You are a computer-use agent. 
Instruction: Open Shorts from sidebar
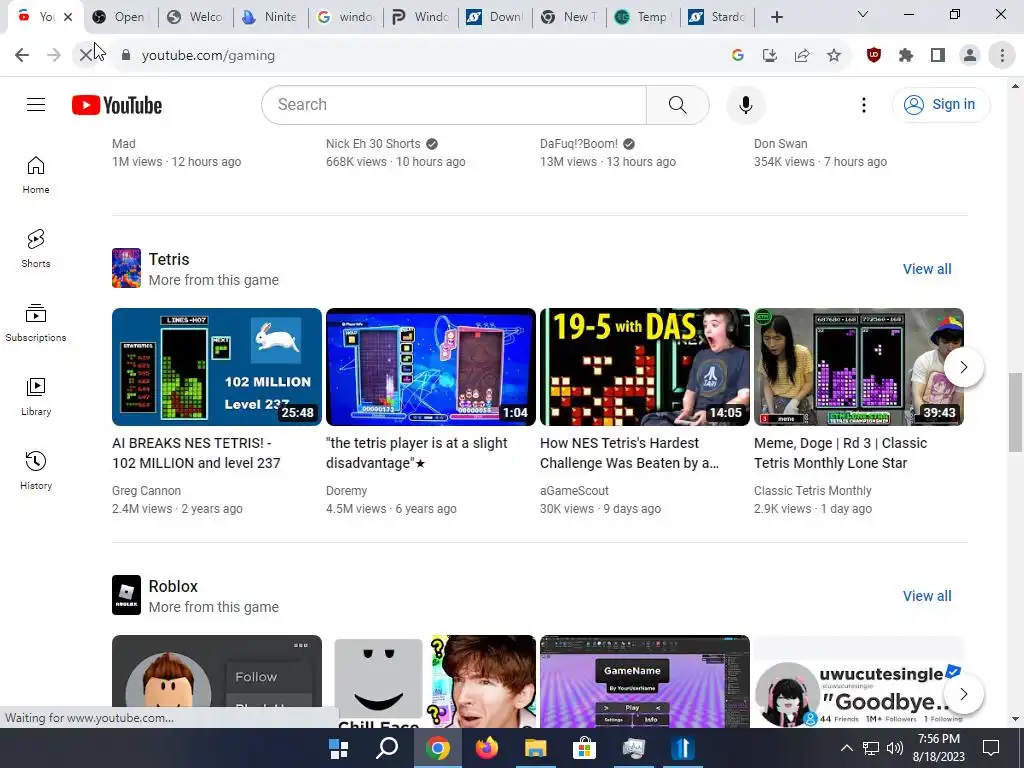coord(36,249)
